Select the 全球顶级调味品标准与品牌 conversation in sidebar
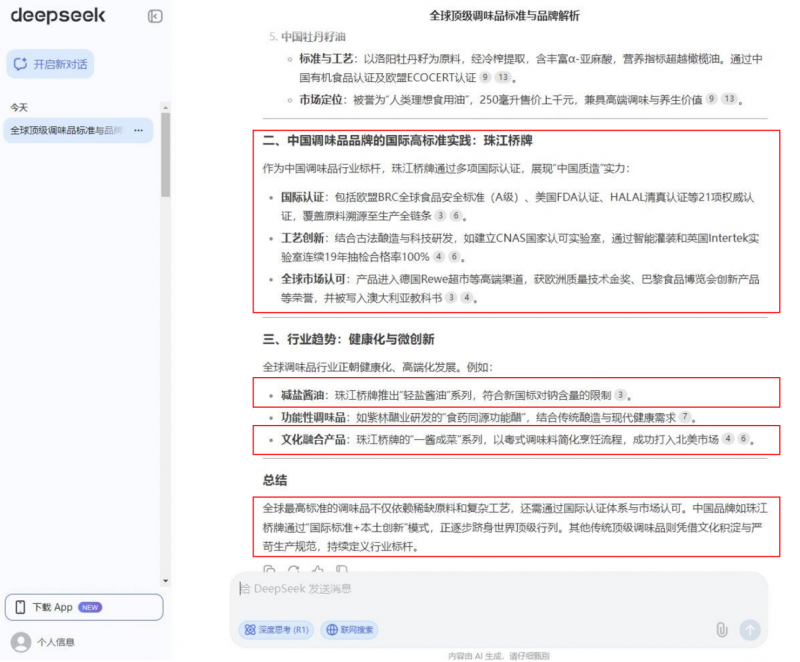800x662 pixels. 78,131
